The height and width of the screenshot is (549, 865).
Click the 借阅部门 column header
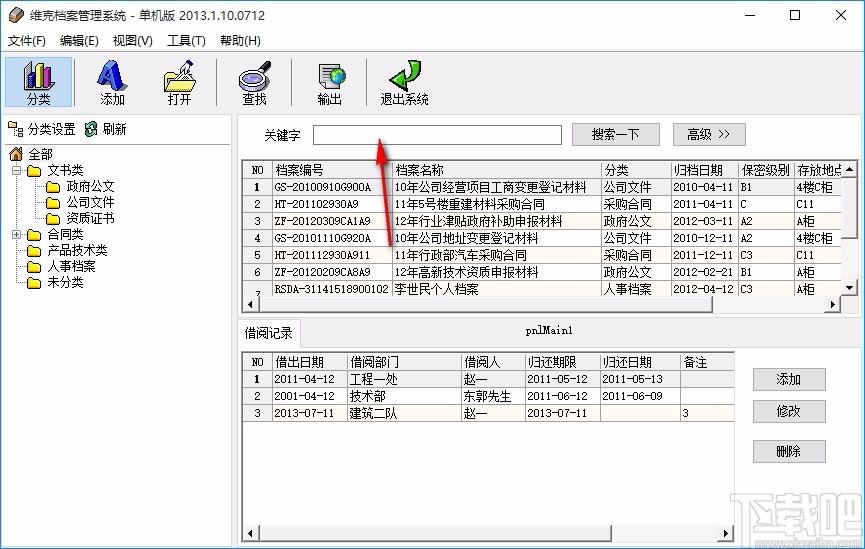(x=404, y=362)
